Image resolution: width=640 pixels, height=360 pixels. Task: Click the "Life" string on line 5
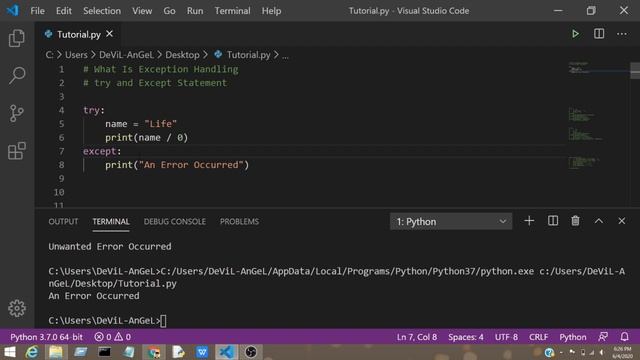click(160, 124)
